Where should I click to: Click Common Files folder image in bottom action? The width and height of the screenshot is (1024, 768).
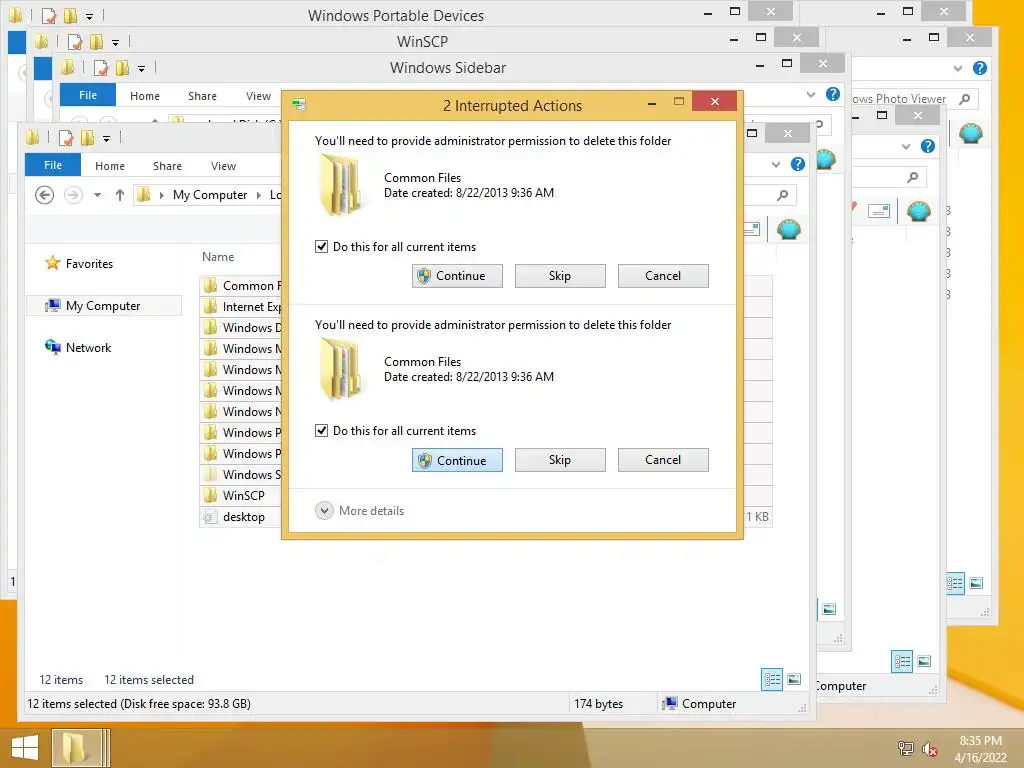pyautogui.click(x=341, y=370)
